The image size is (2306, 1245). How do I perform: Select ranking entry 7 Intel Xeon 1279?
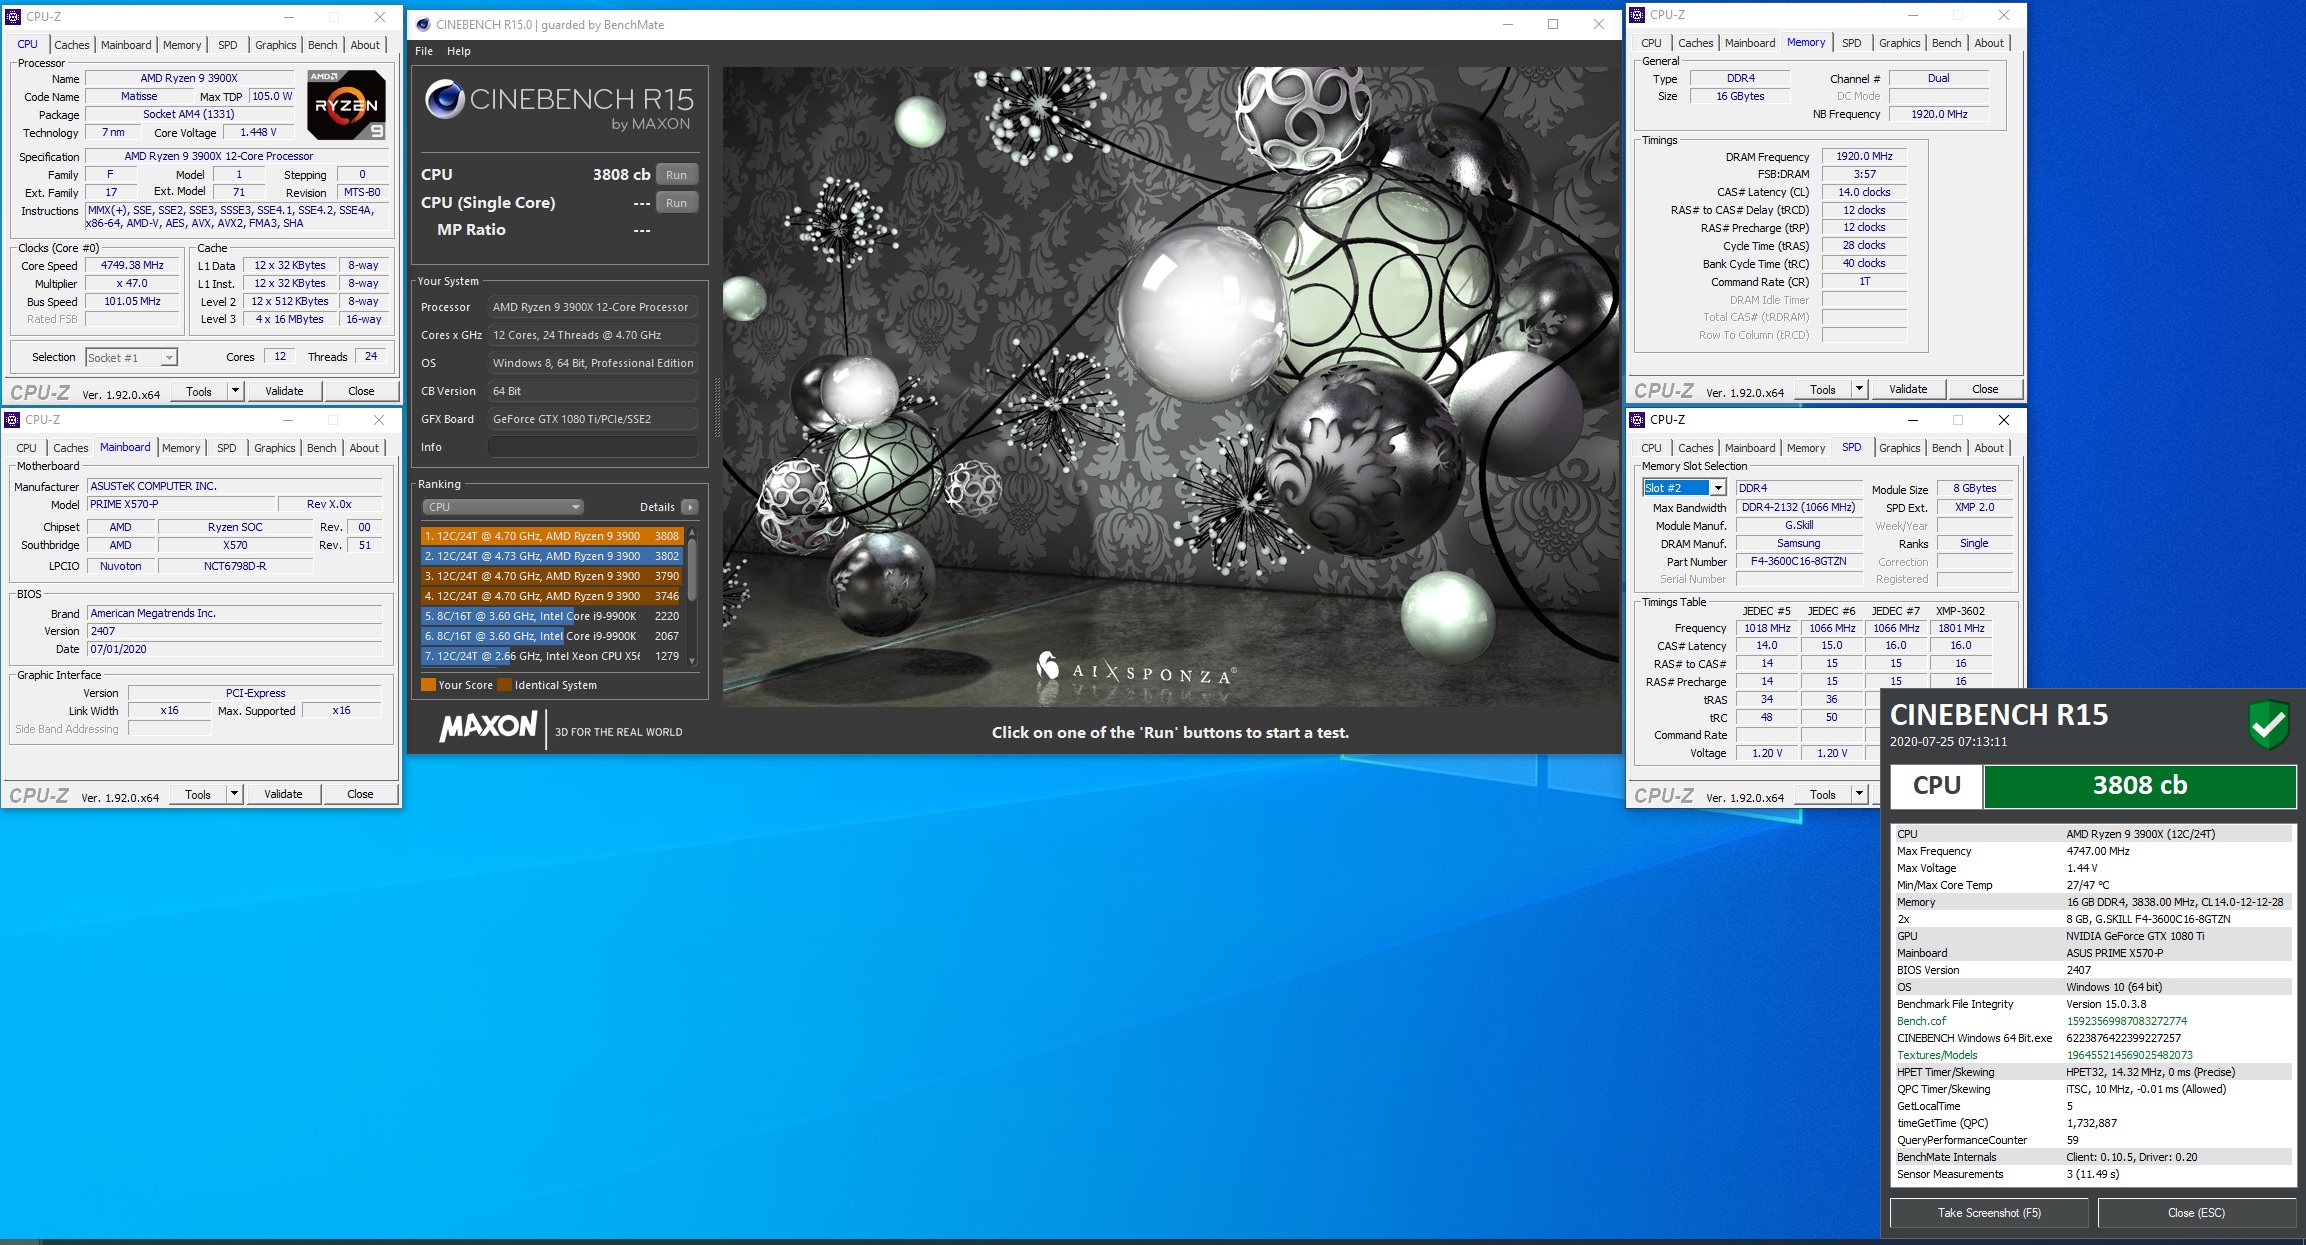[552, 656]
